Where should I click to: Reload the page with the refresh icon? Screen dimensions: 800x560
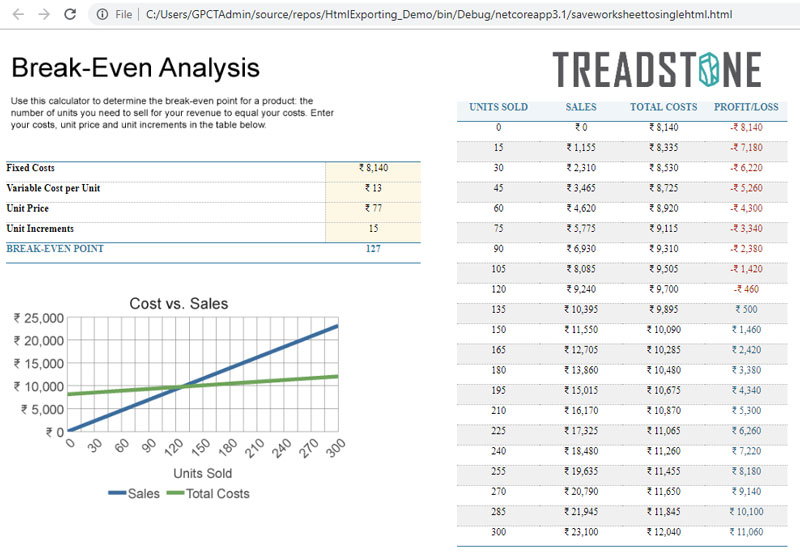pyautogui.click(x=70, y=14)
